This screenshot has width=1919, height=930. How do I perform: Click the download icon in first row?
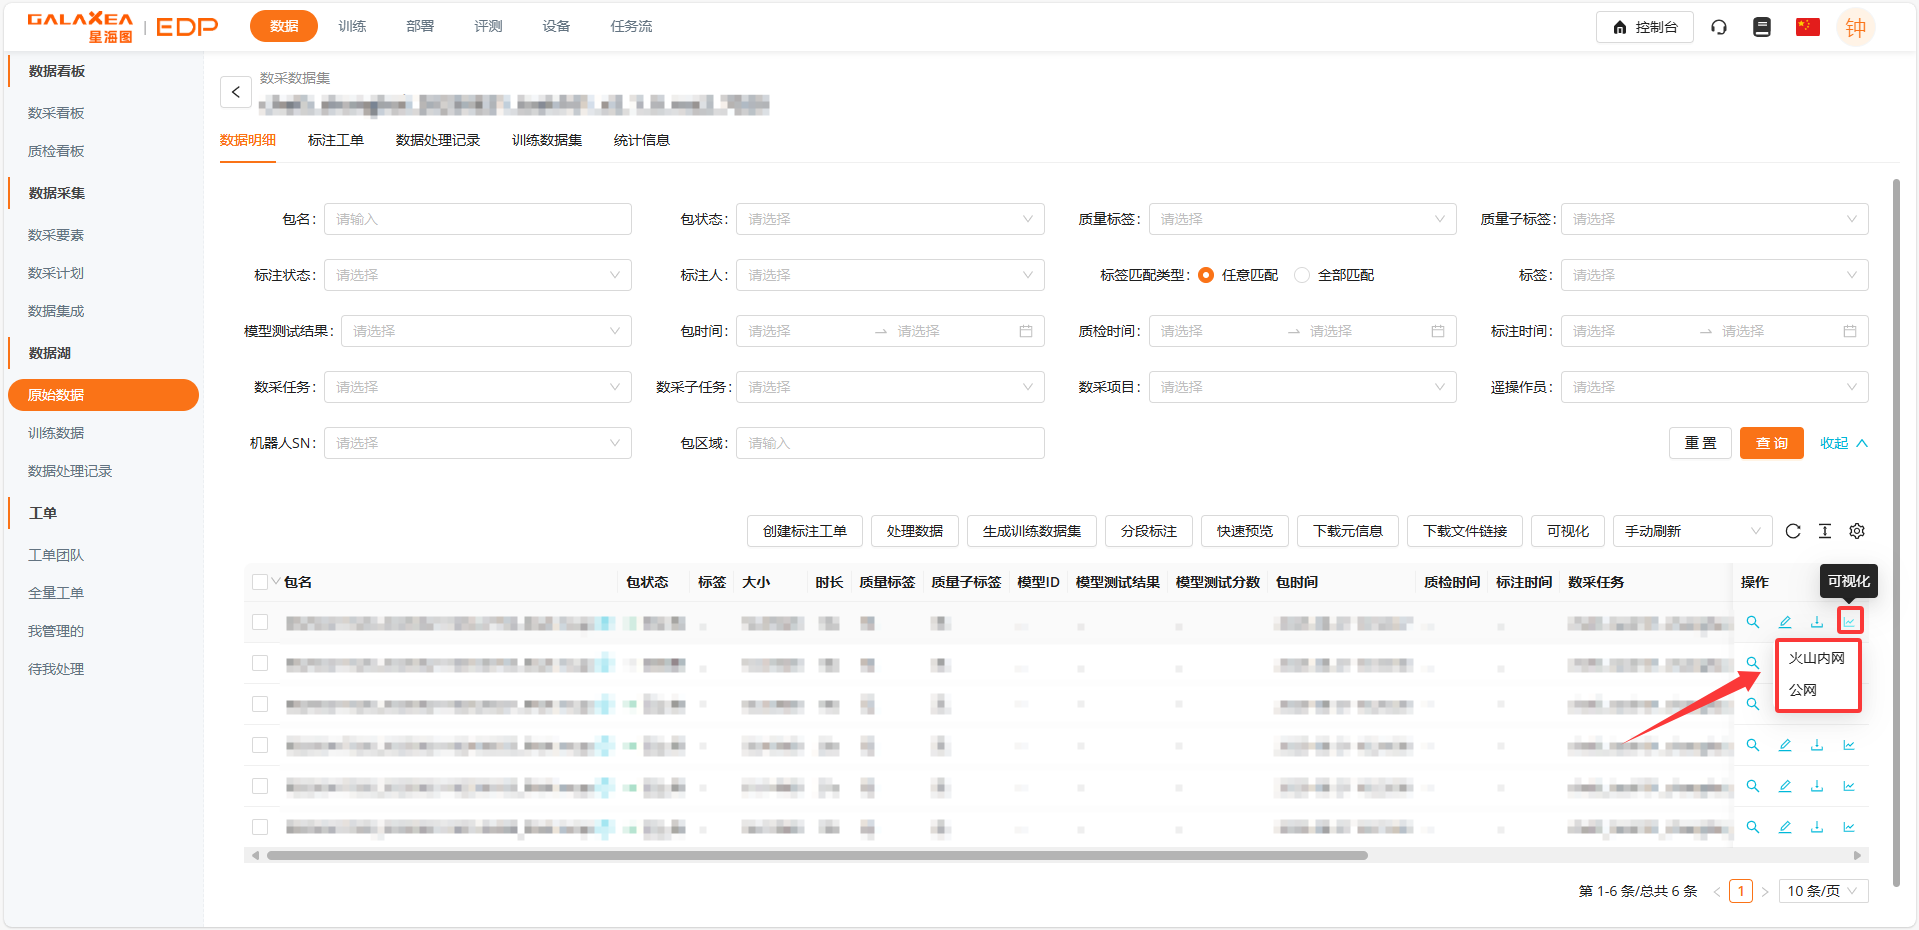1817,622
